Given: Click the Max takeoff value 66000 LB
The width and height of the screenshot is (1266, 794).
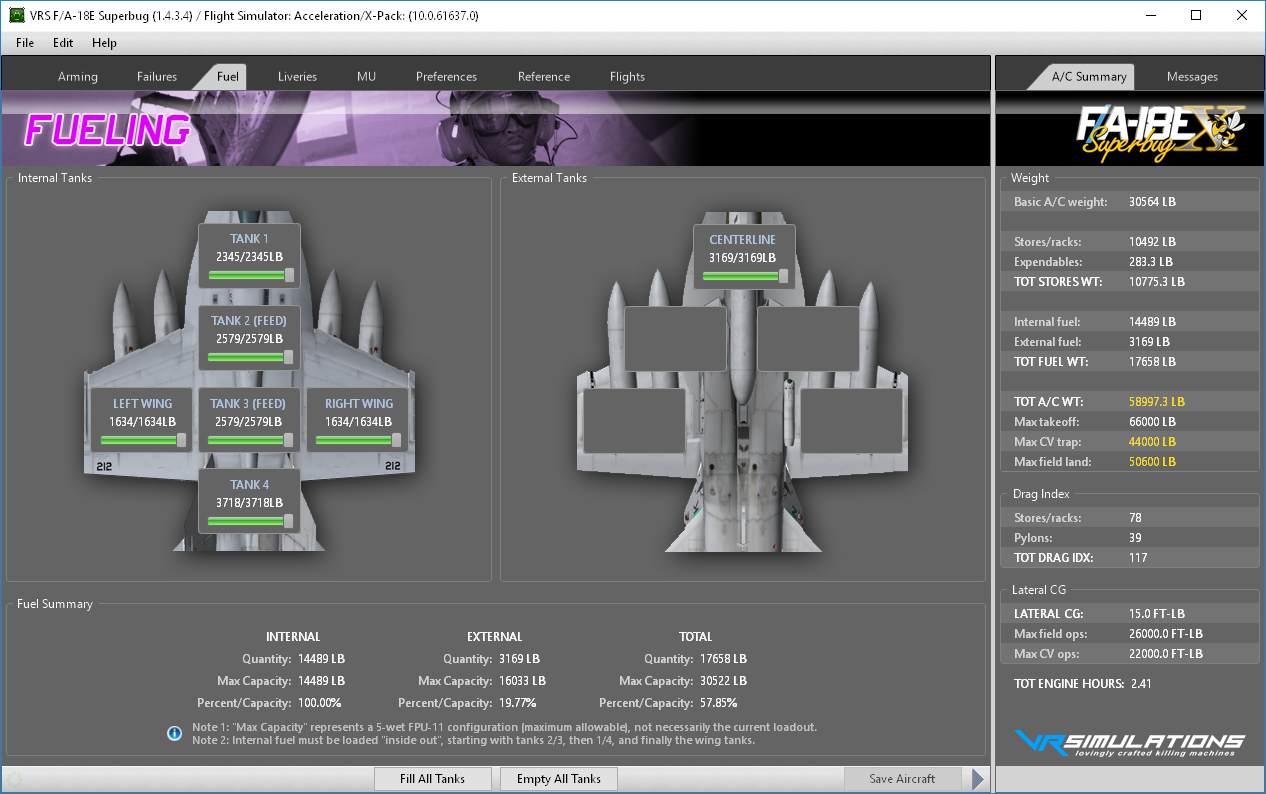Looking at the screenshot, I should (1152, 422).
